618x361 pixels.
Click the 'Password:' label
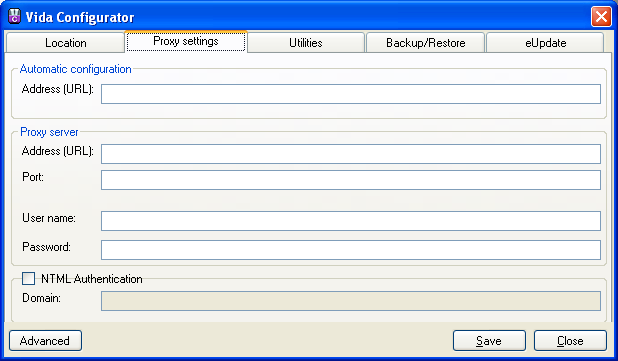click(47, 247)
